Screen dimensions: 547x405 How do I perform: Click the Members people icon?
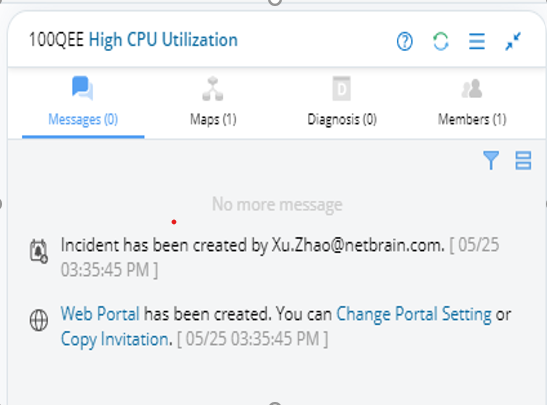click(472, 89)
